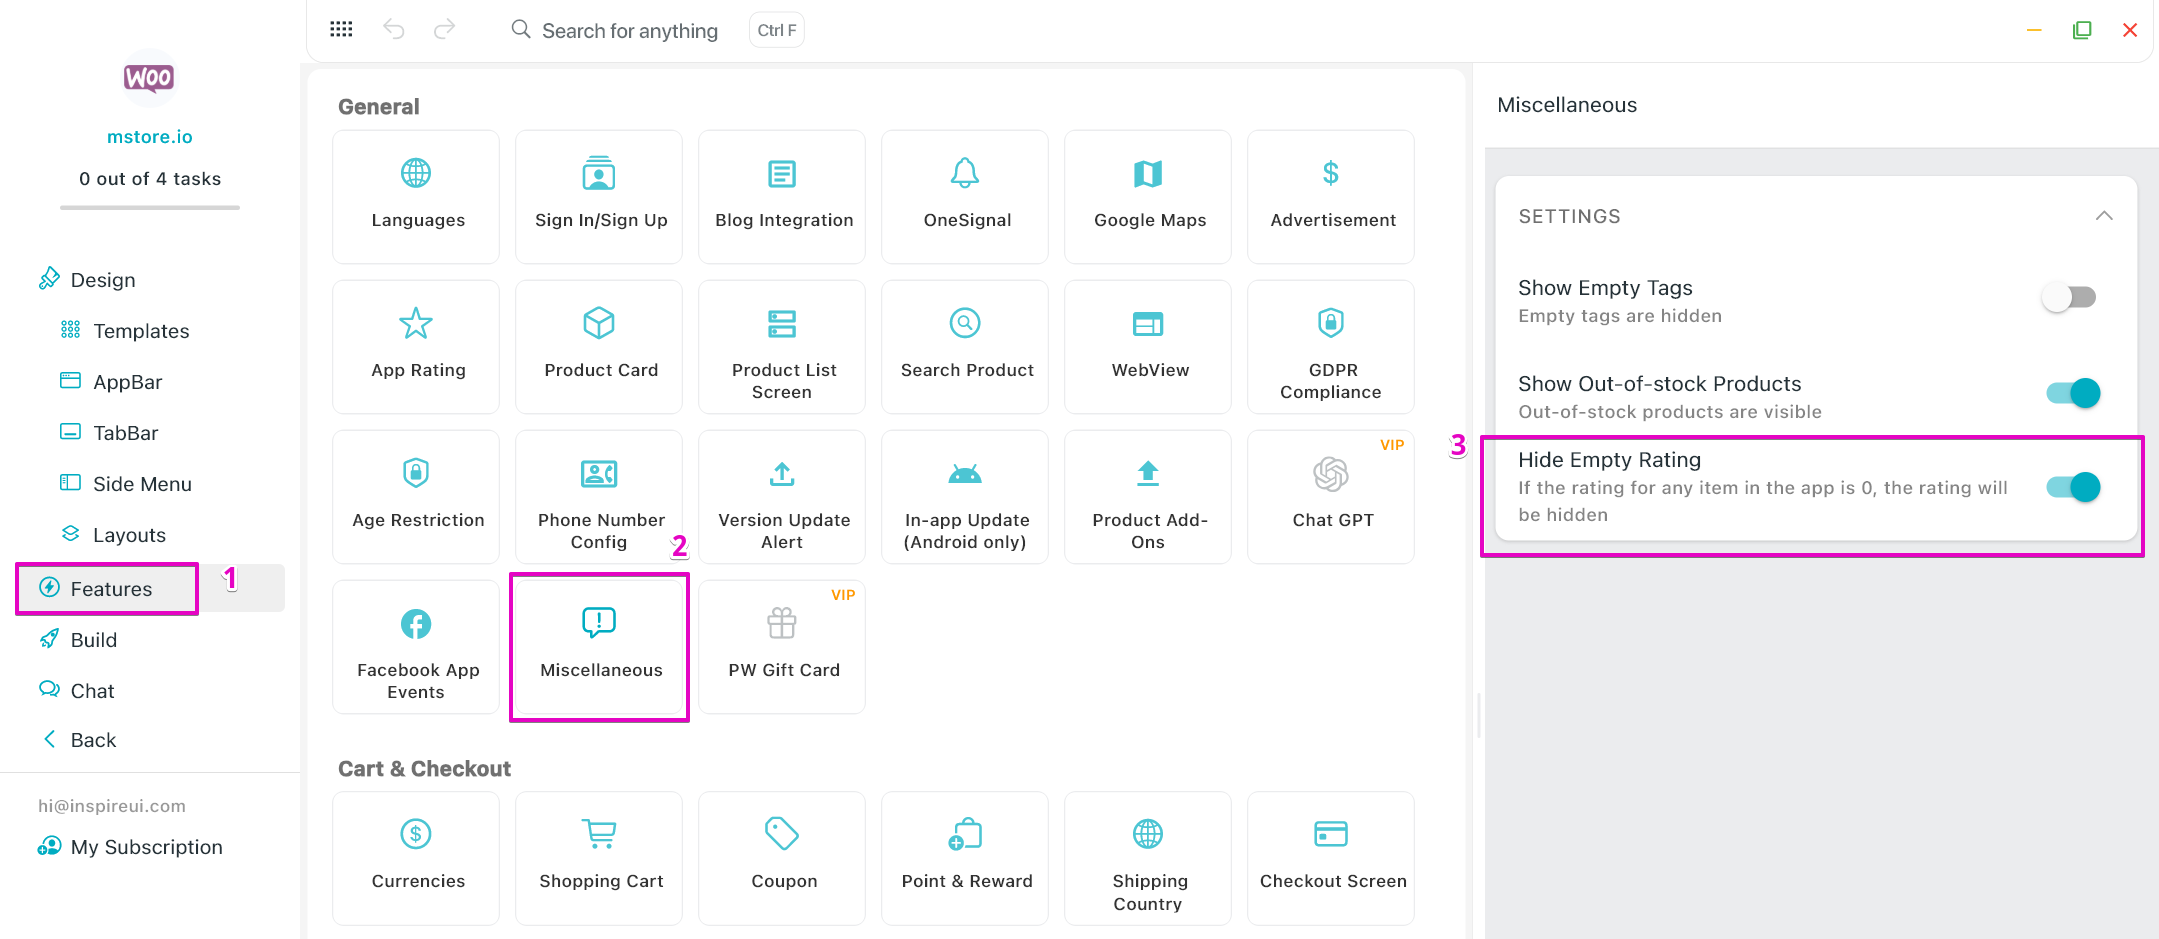2159x939 pixels.
Task: Select the Google Maps feature
Action: click(x=1148, y=196)
